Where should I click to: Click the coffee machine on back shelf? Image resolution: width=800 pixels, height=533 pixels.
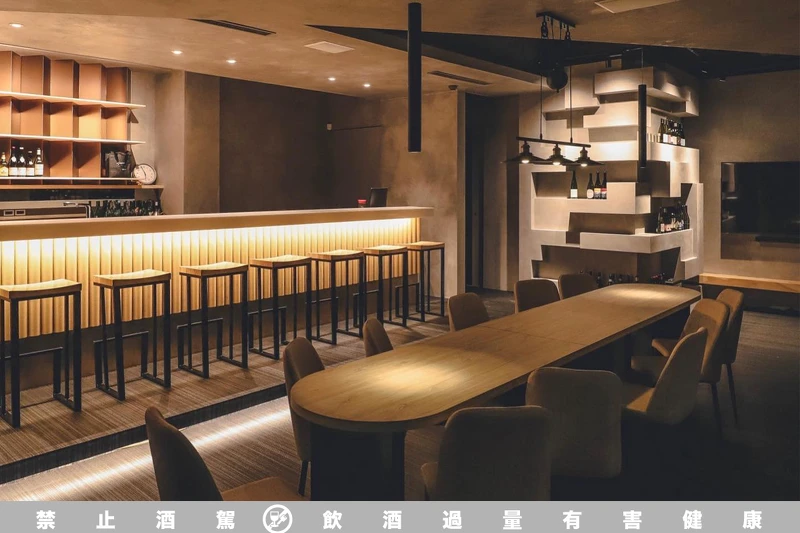(x=118, y=163)
